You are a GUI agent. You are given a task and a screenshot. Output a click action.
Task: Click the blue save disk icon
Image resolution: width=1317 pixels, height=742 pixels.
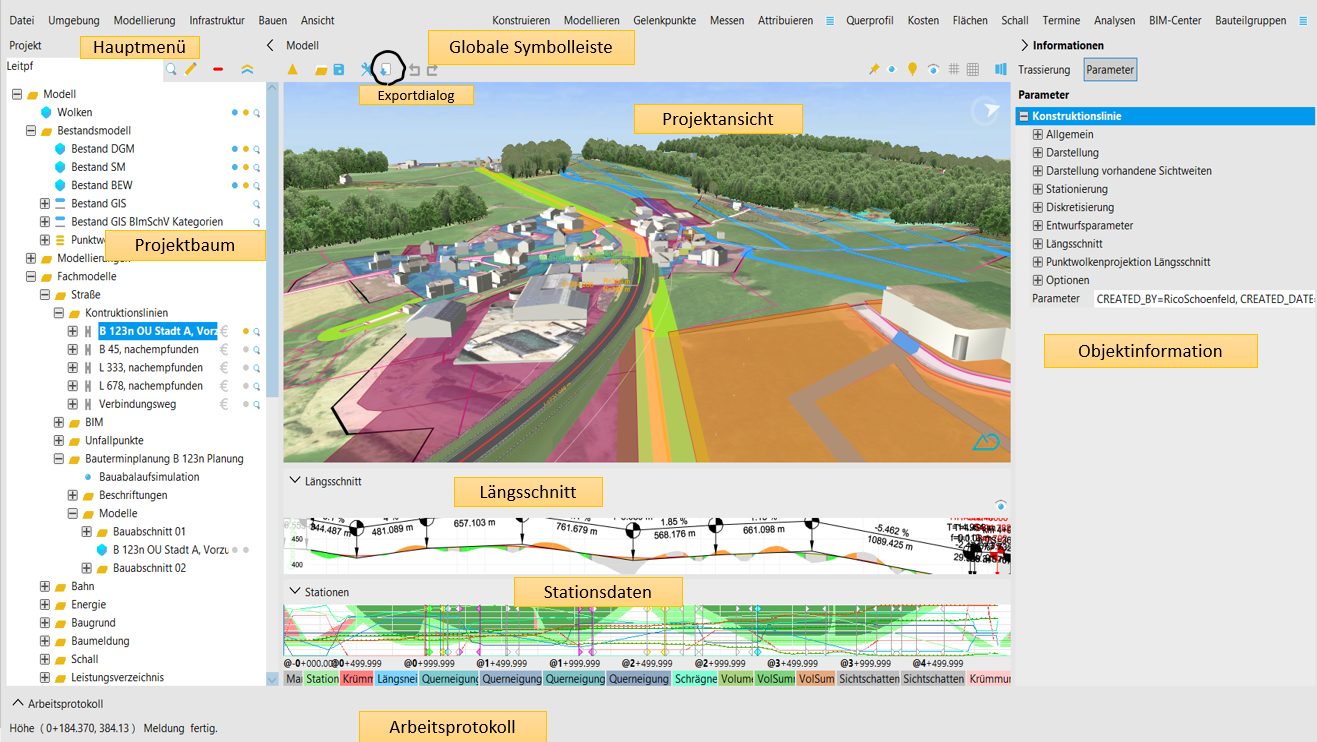[339, 70]
